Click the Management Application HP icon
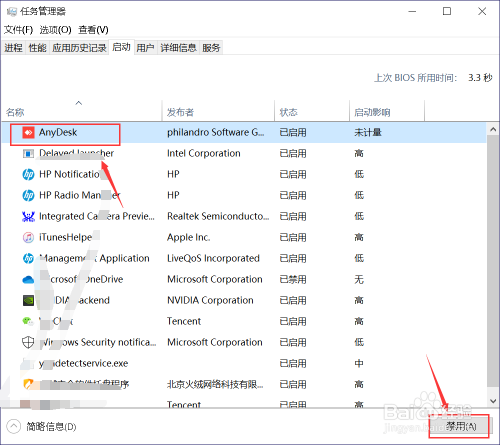The image size is (500, 445). point(28,258)
